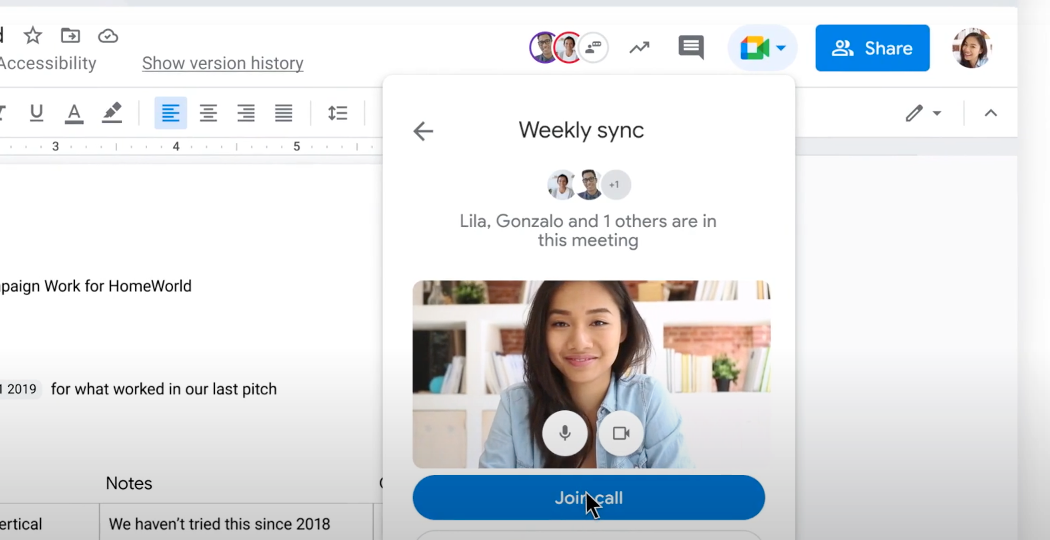The image size is (1050, 540).
Task: Justify the paragraph text
Action: tap(284, 113)
